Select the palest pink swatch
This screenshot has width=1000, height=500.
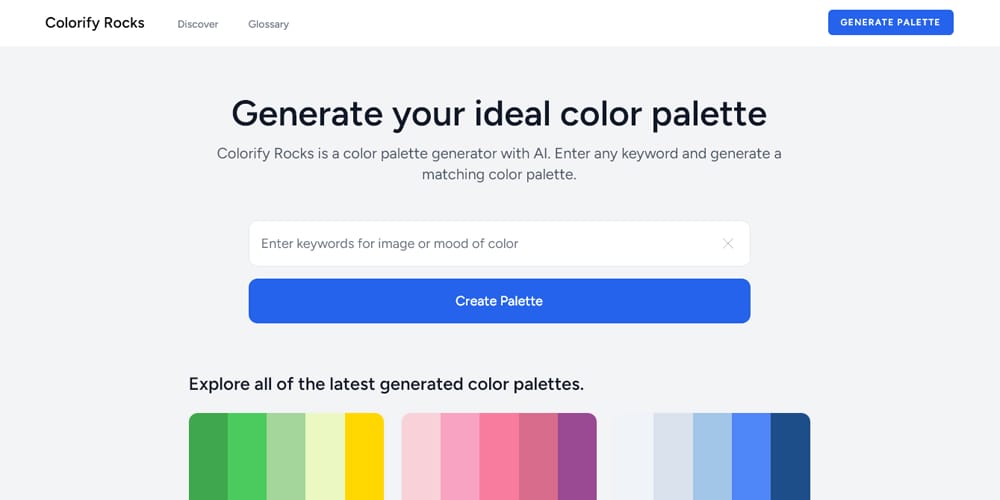coord(421,457)
